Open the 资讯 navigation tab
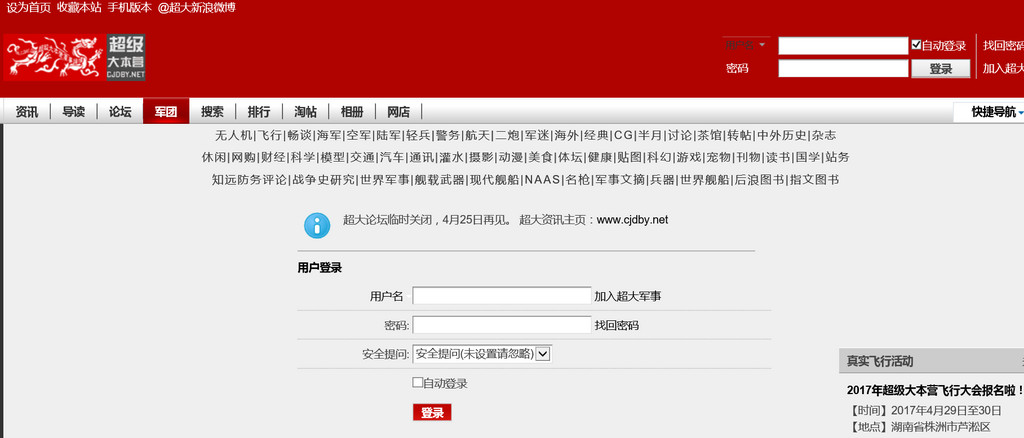 (27, 112)
